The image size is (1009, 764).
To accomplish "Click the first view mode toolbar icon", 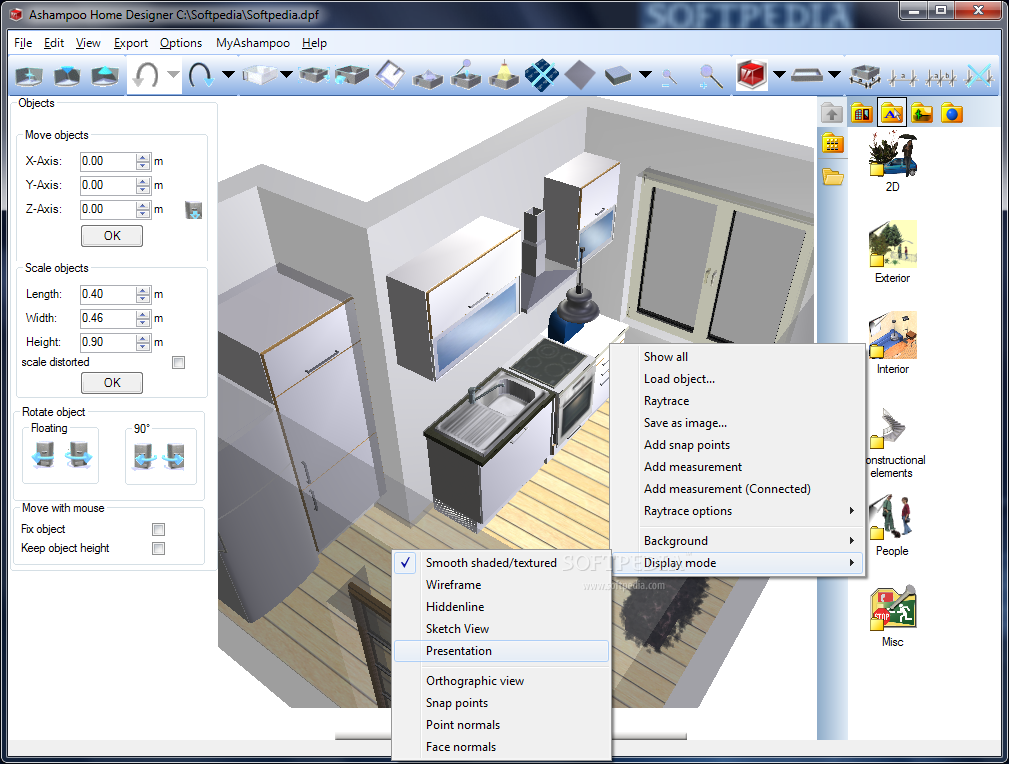I will pos(29,76).
